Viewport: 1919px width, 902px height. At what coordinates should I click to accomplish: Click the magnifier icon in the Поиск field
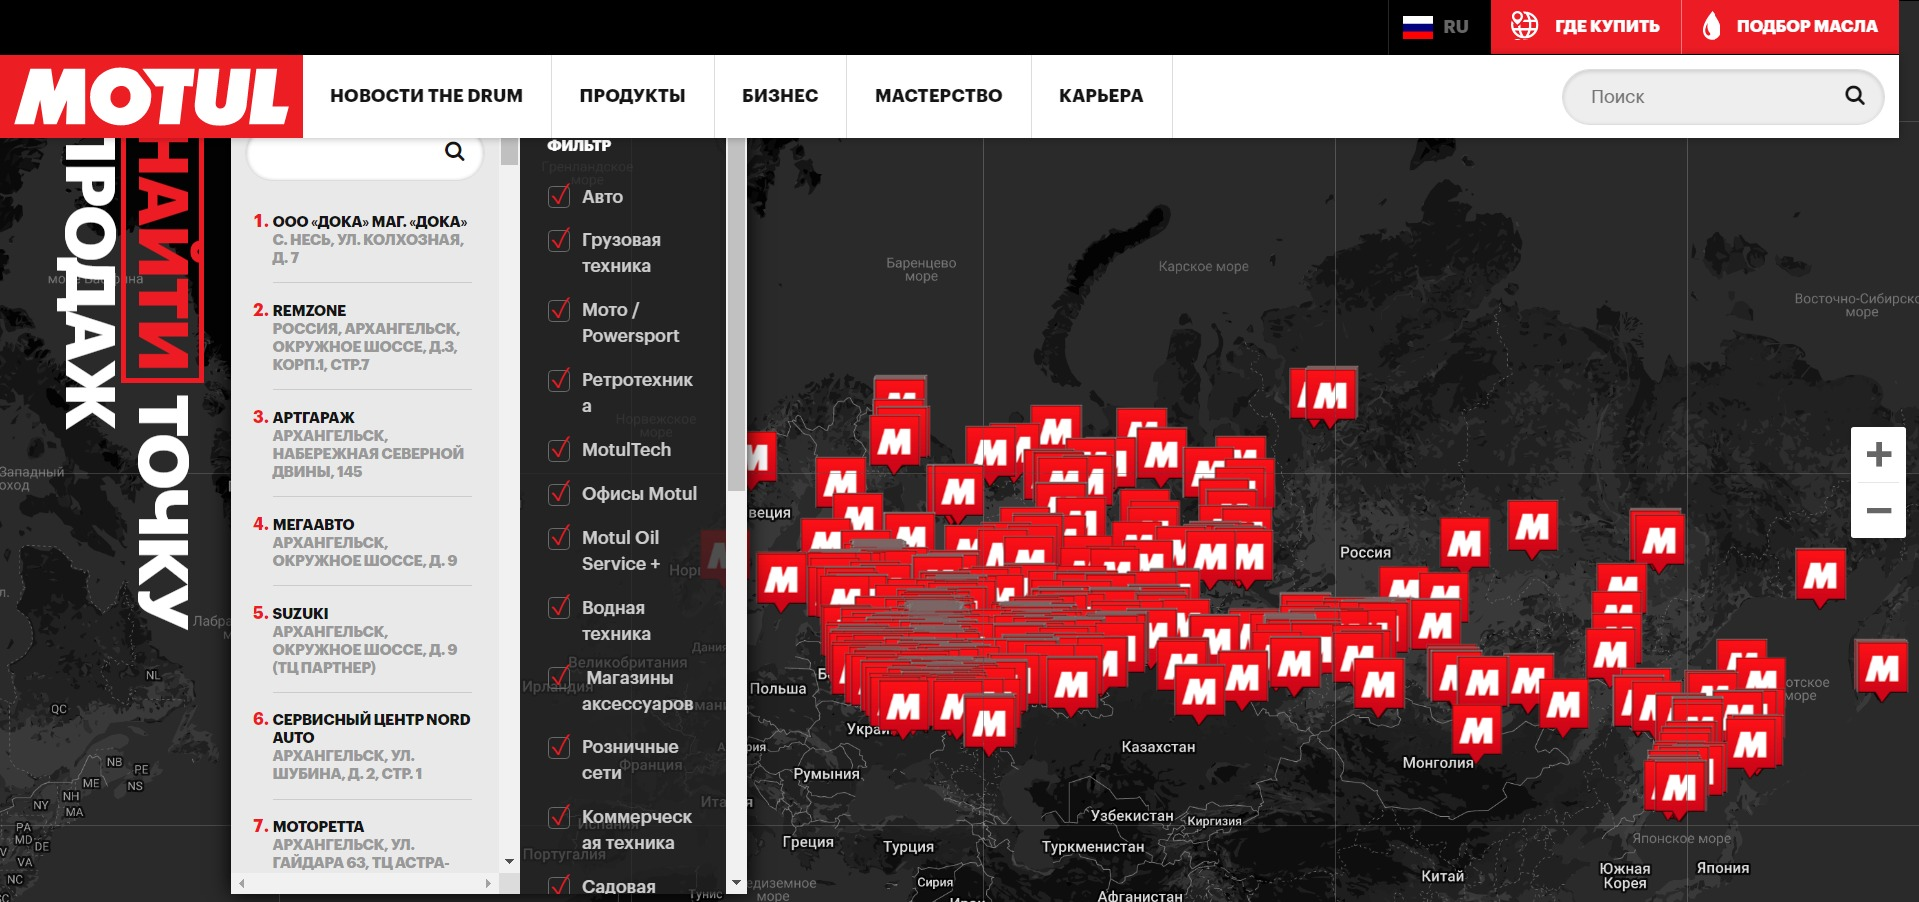click(x=1854, y=96)
